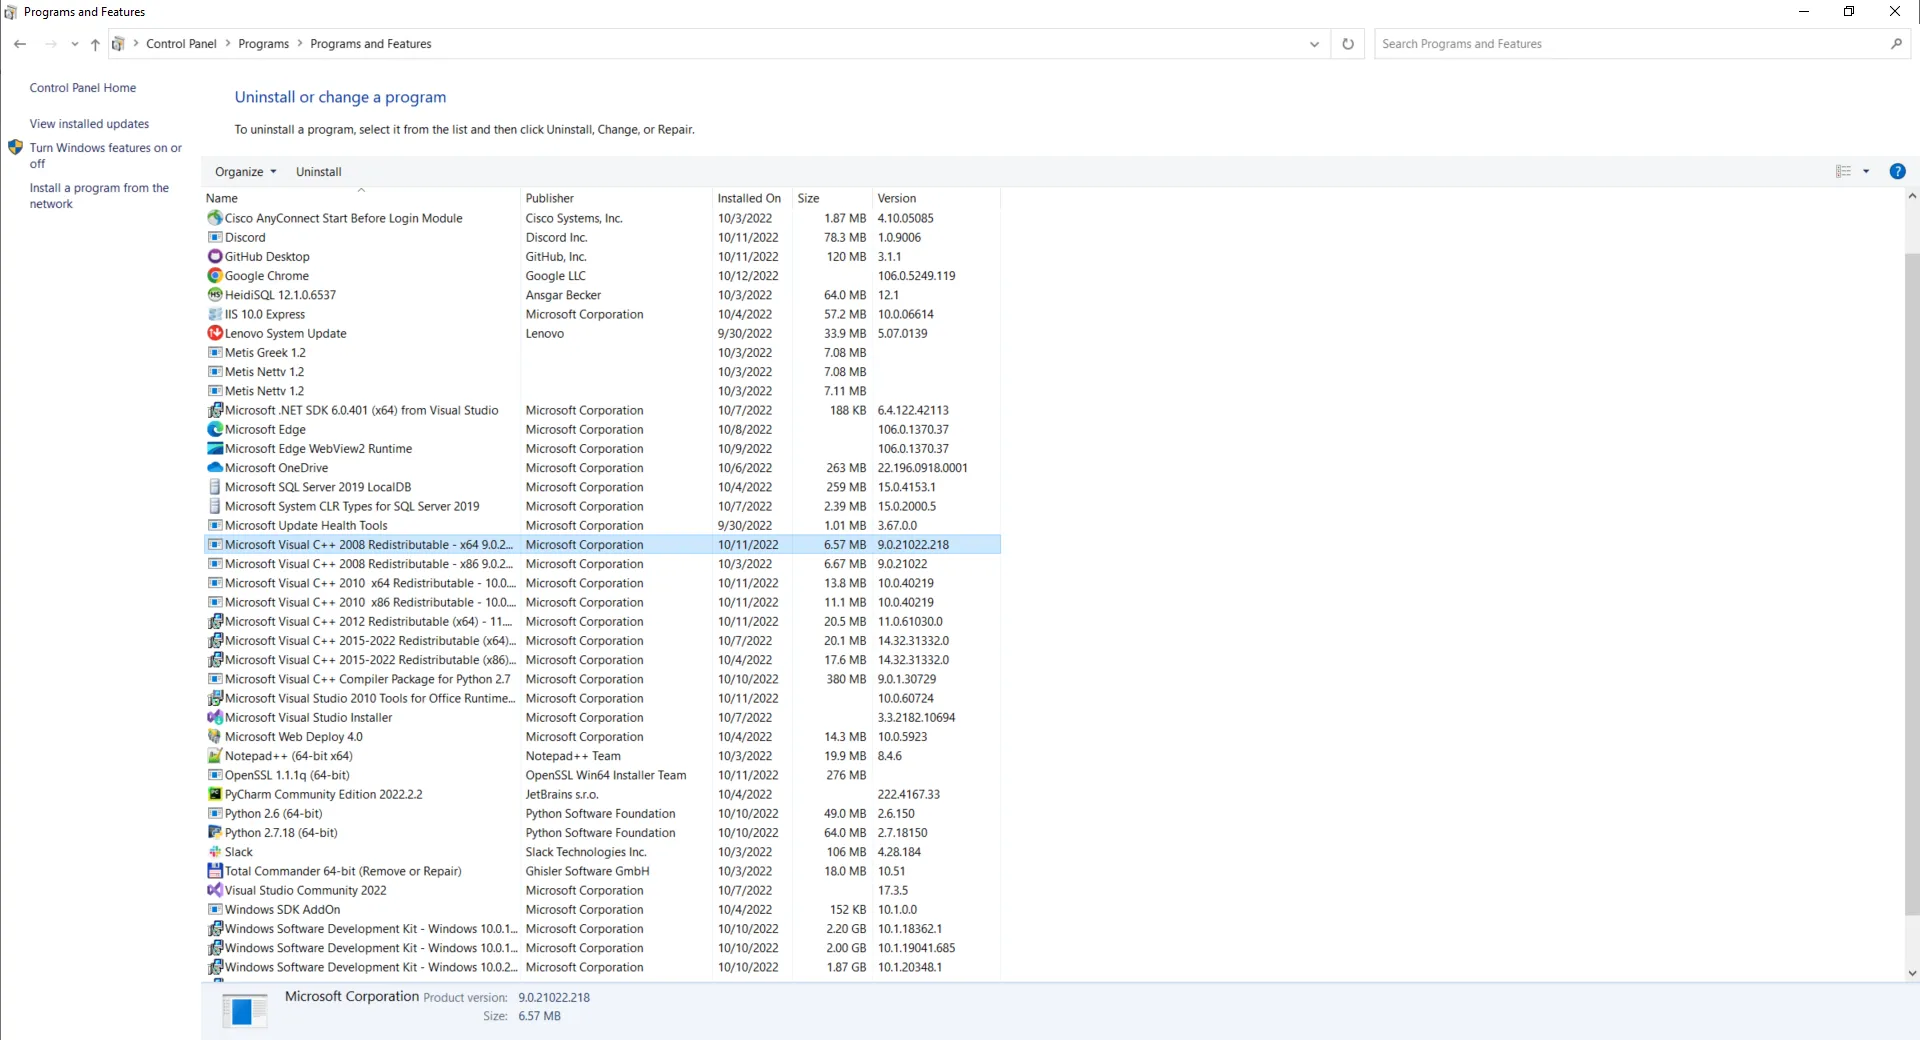
Task: Sort by the Installed On column header
Action: tap(752, 198)
